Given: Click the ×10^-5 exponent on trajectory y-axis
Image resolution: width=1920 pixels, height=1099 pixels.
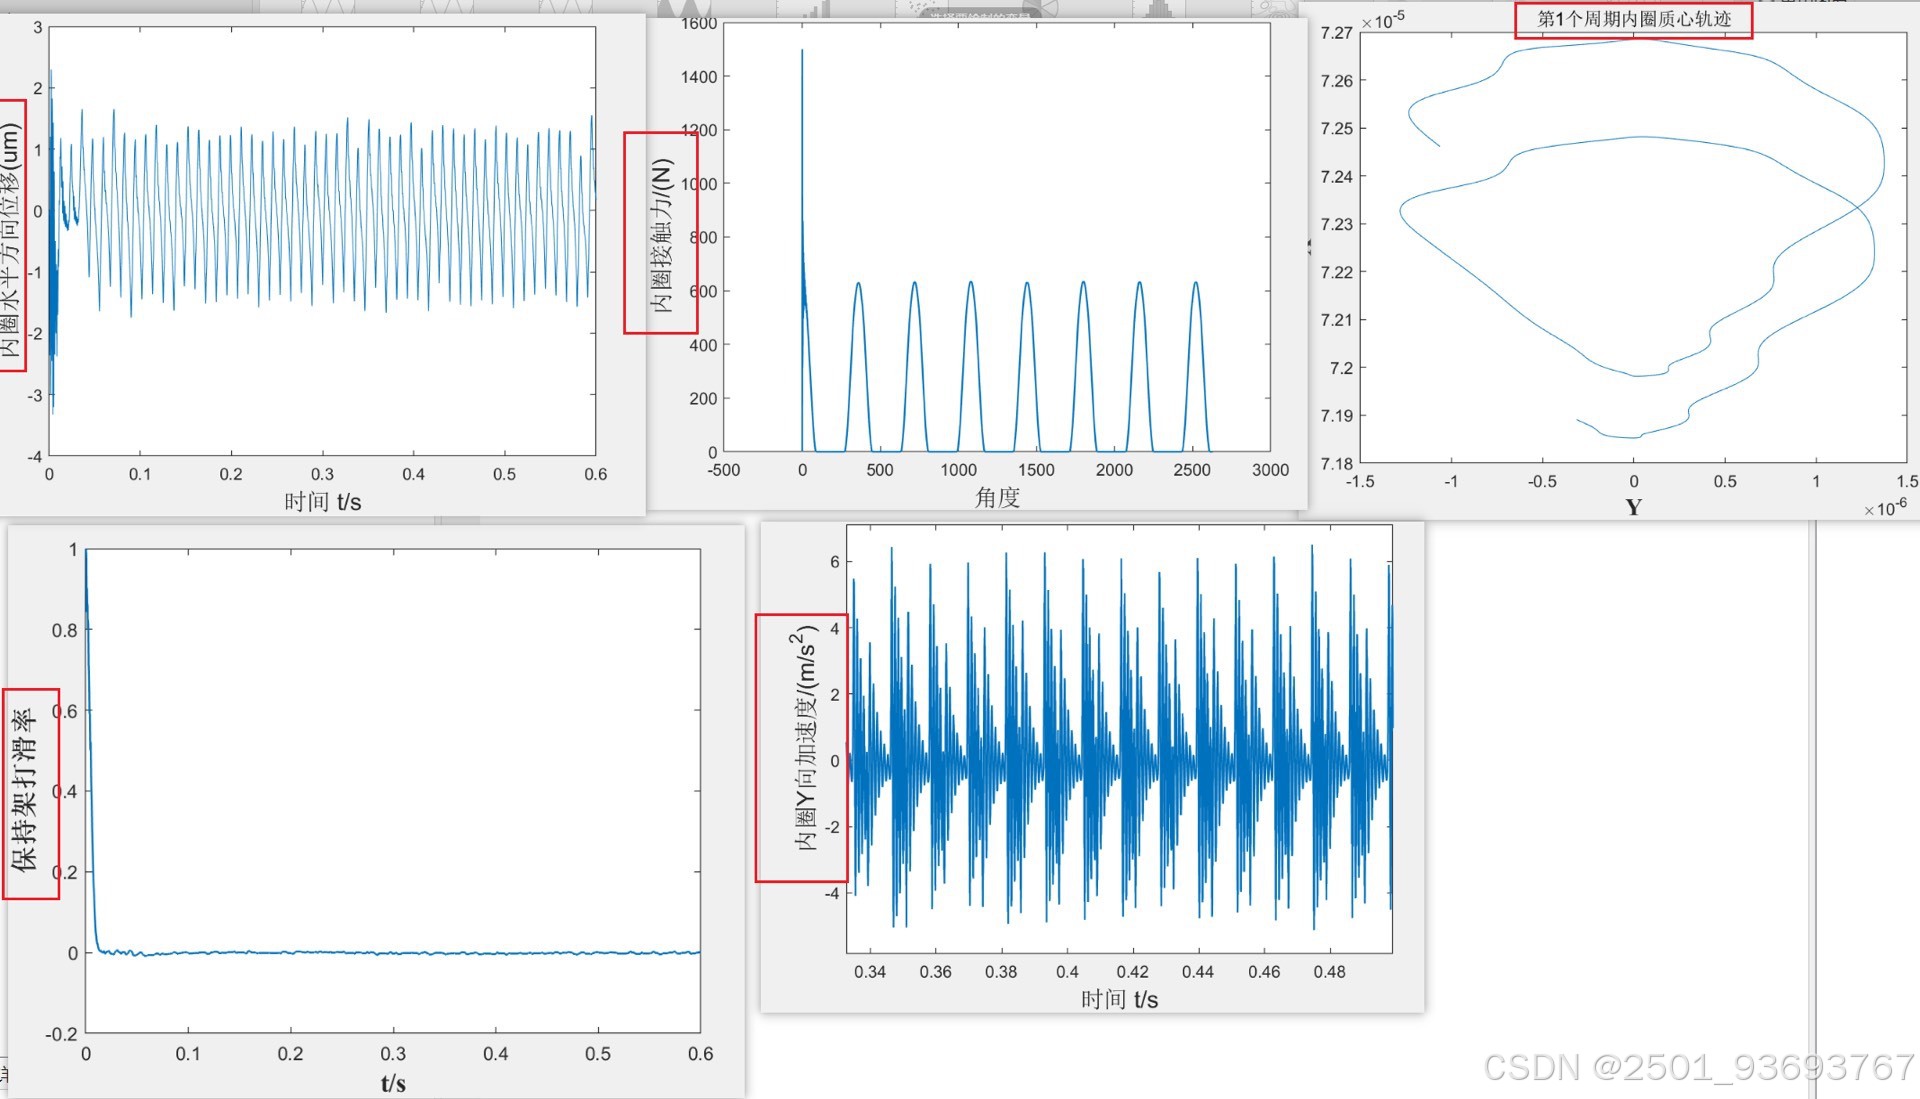Looking at the screenshot, I should pos(1383,19).
